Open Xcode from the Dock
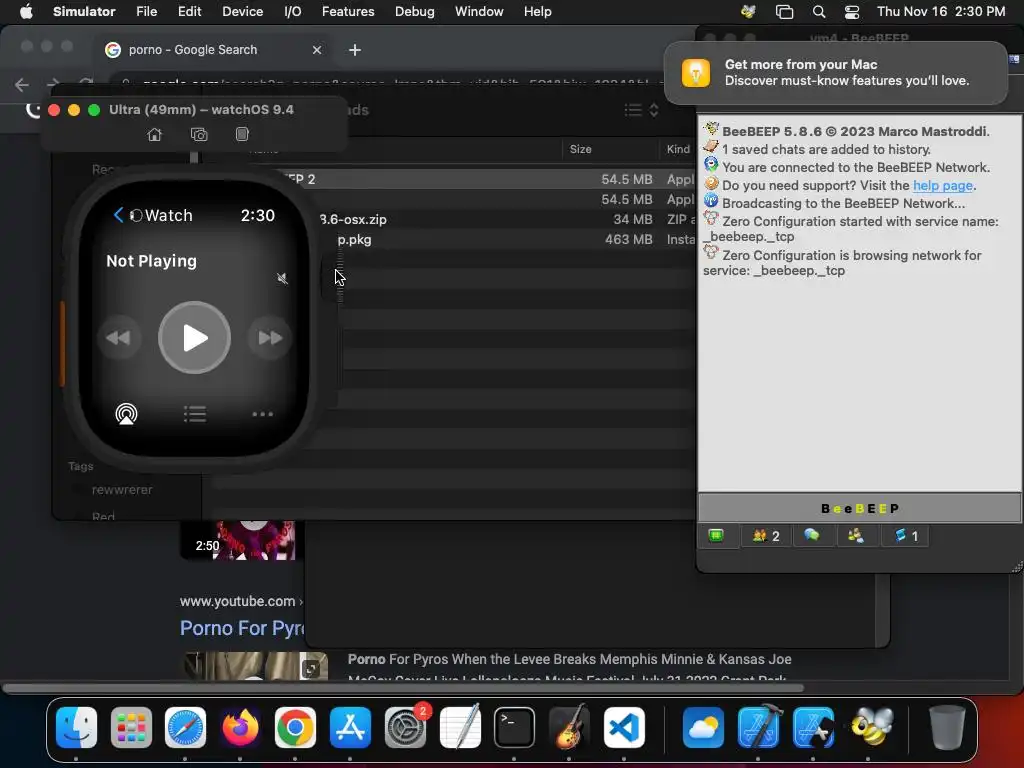This screenshot has width=1024, height=768. coord(758,728)
